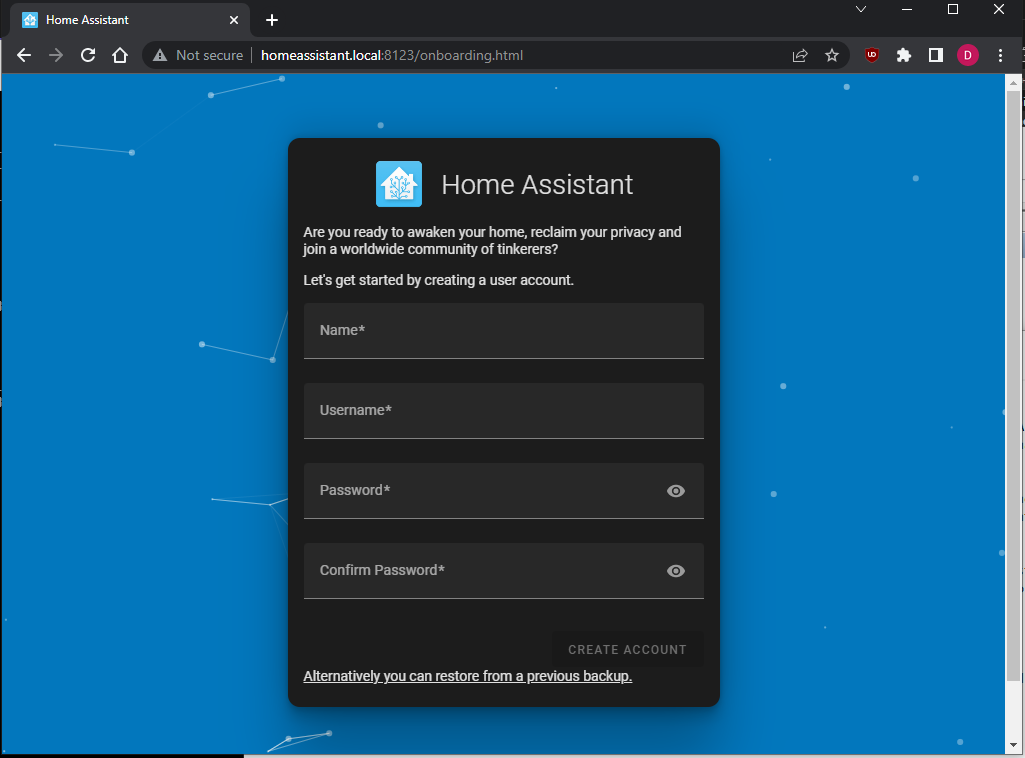The width and height of the screenshot is (1025, 758).
Task: Click the scrollbar up arrow
Action: click(1013, 83)
